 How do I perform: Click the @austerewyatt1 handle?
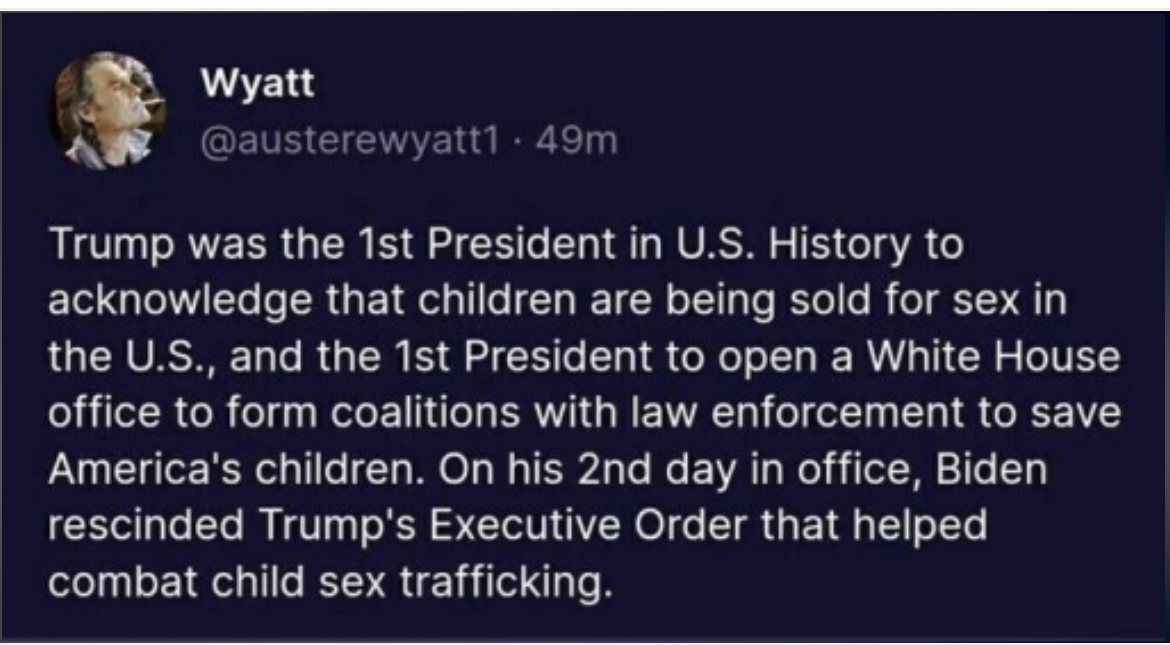(x=350, y=142)
